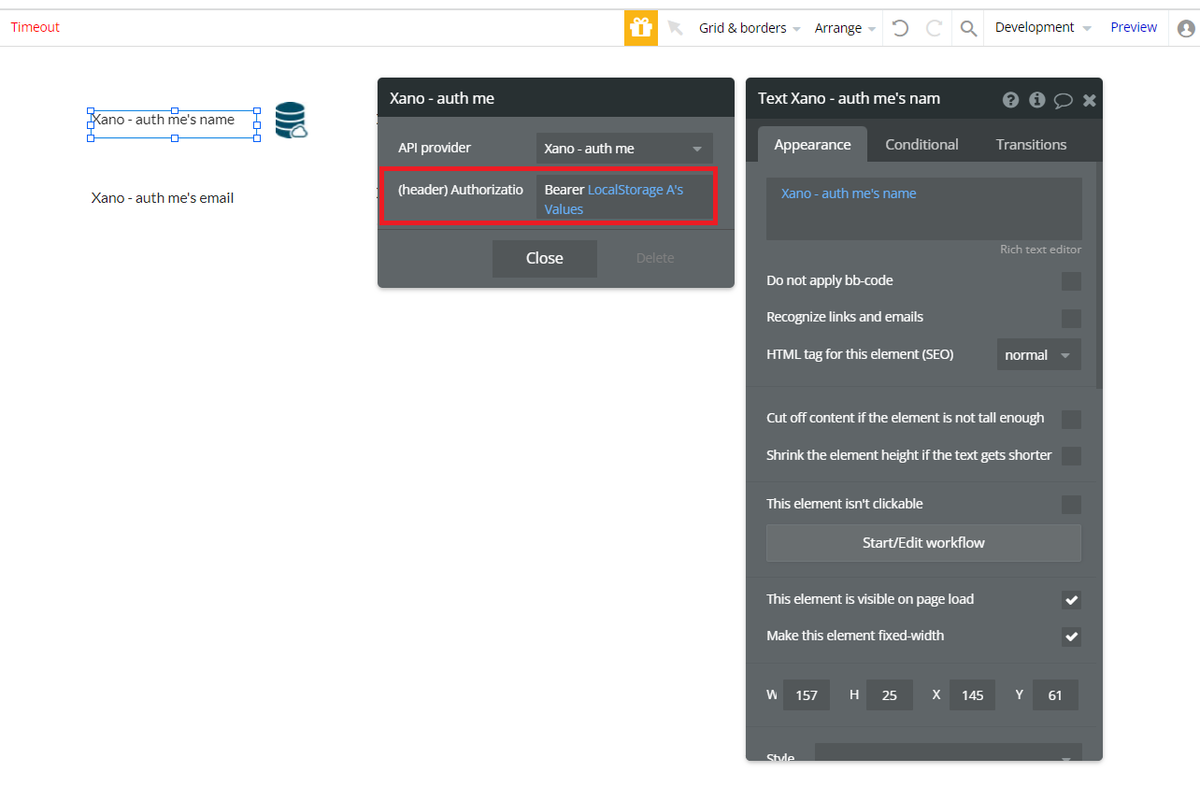Select the pointer arrow tool in toolbar
The width and height of the screenshot is (1200, 787).
point(675,28)
